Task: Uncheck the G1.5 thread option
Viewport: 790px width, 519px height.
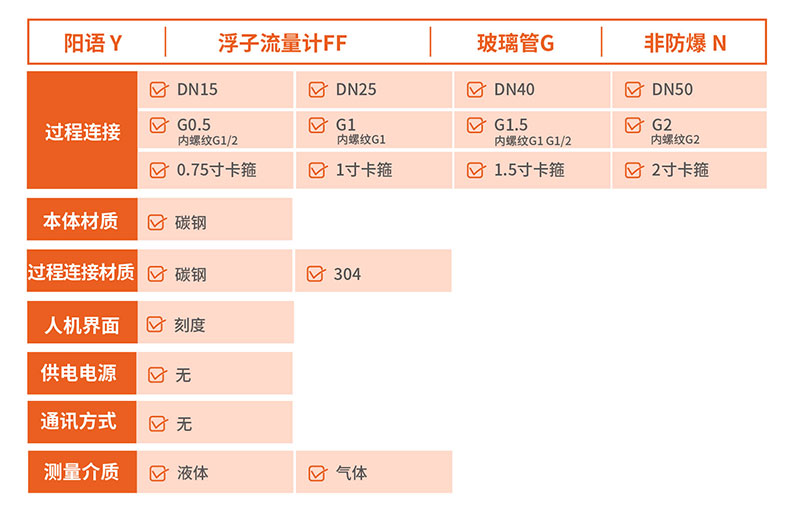Action: pyautogui.click(x=475, y=126)
